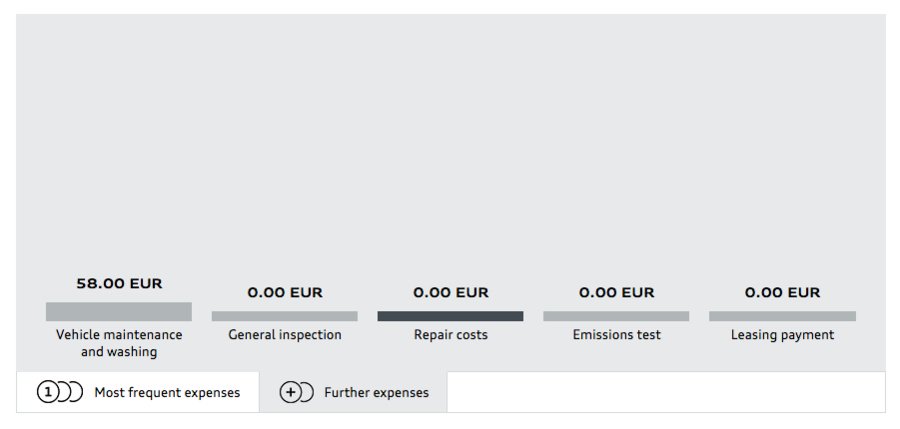Image resolution: width=900 pixels, height=429 pixels.
Task: Click the Vehicle maintenance and washing label
Action: coord(119,343)
